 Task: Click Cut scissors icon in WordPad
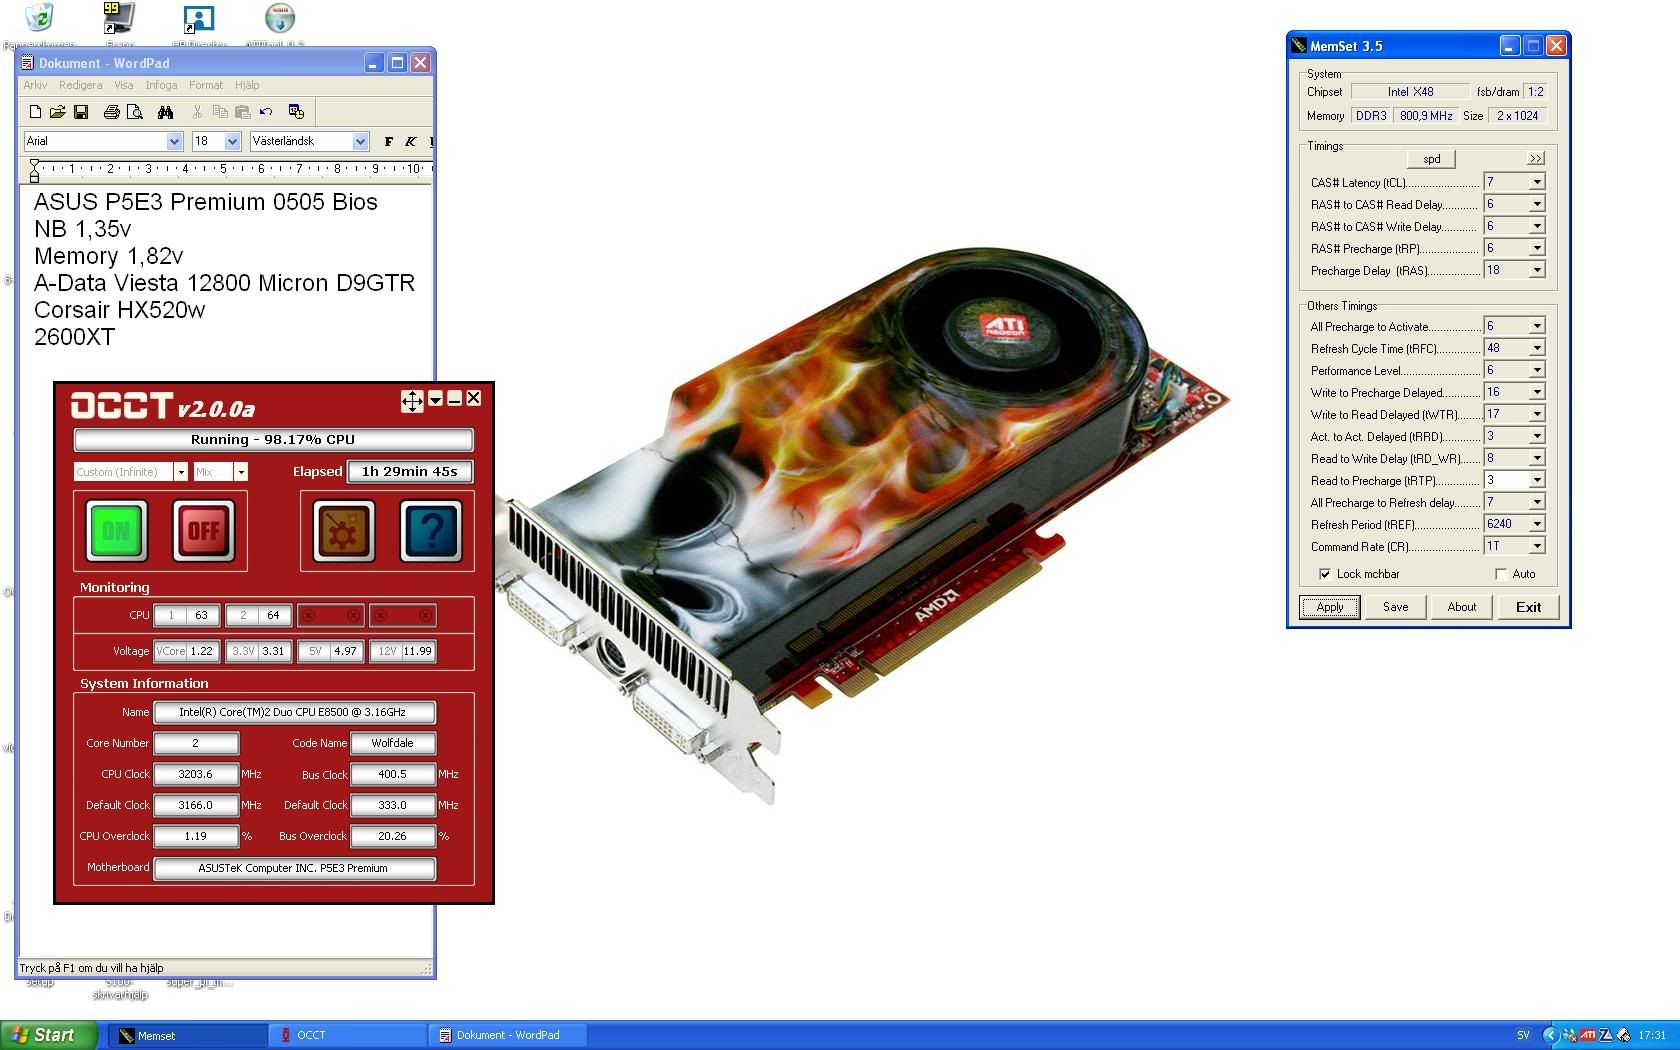click(197, 112)
